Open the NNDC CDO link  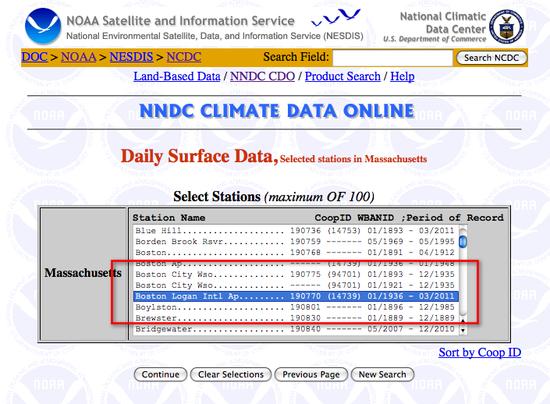(x=262, y=76)
